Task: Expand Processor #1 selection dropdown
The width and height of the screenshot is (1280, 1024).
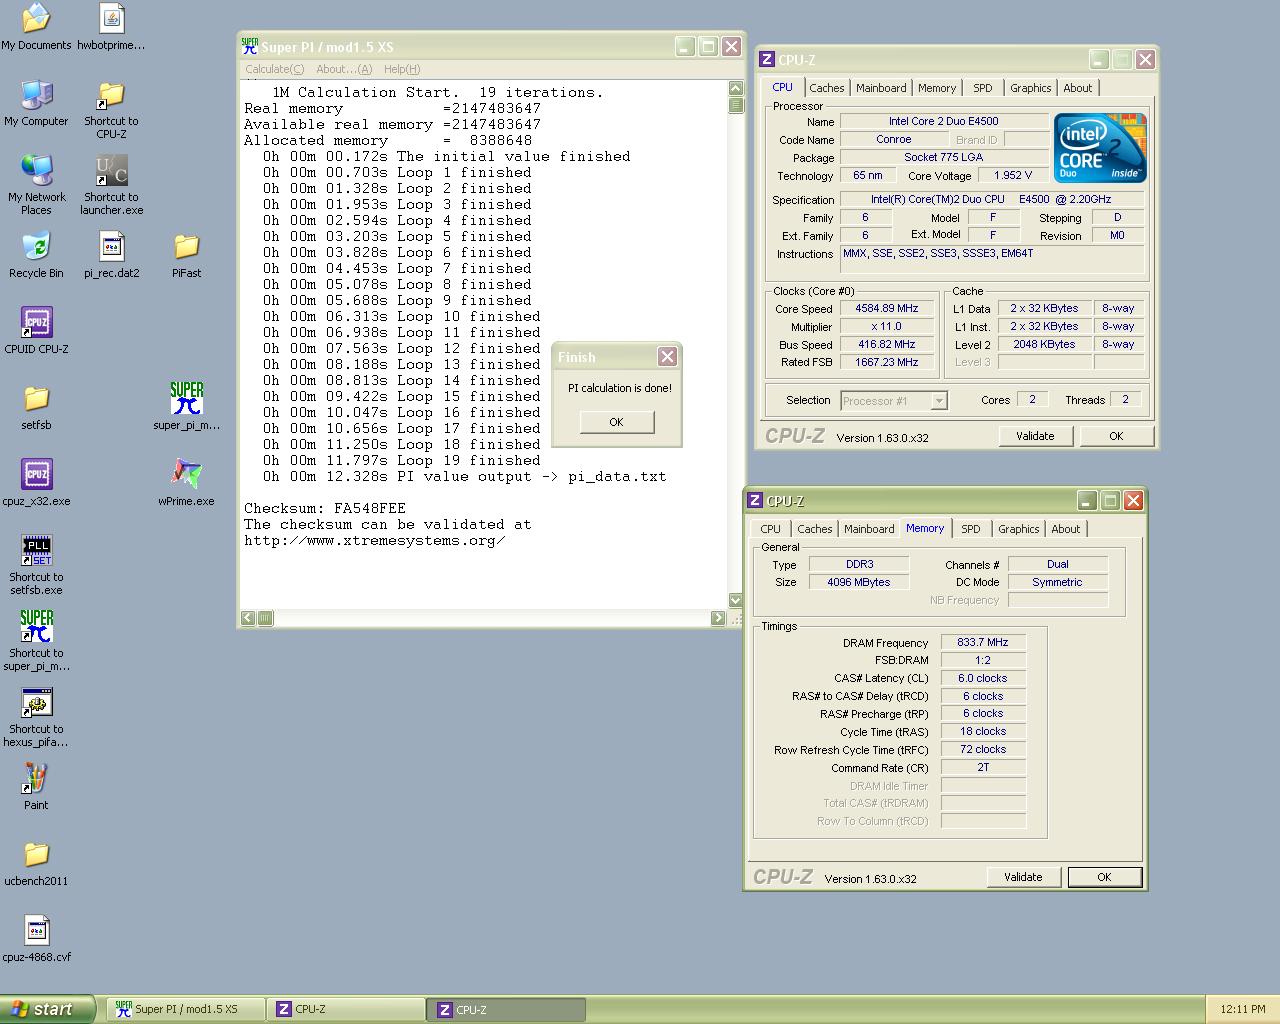Action: click(938, 401)
